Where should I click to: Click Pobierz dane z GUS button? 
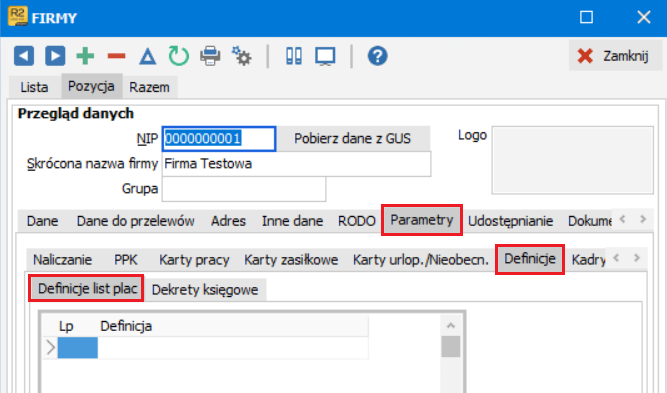tap(353, 138)
